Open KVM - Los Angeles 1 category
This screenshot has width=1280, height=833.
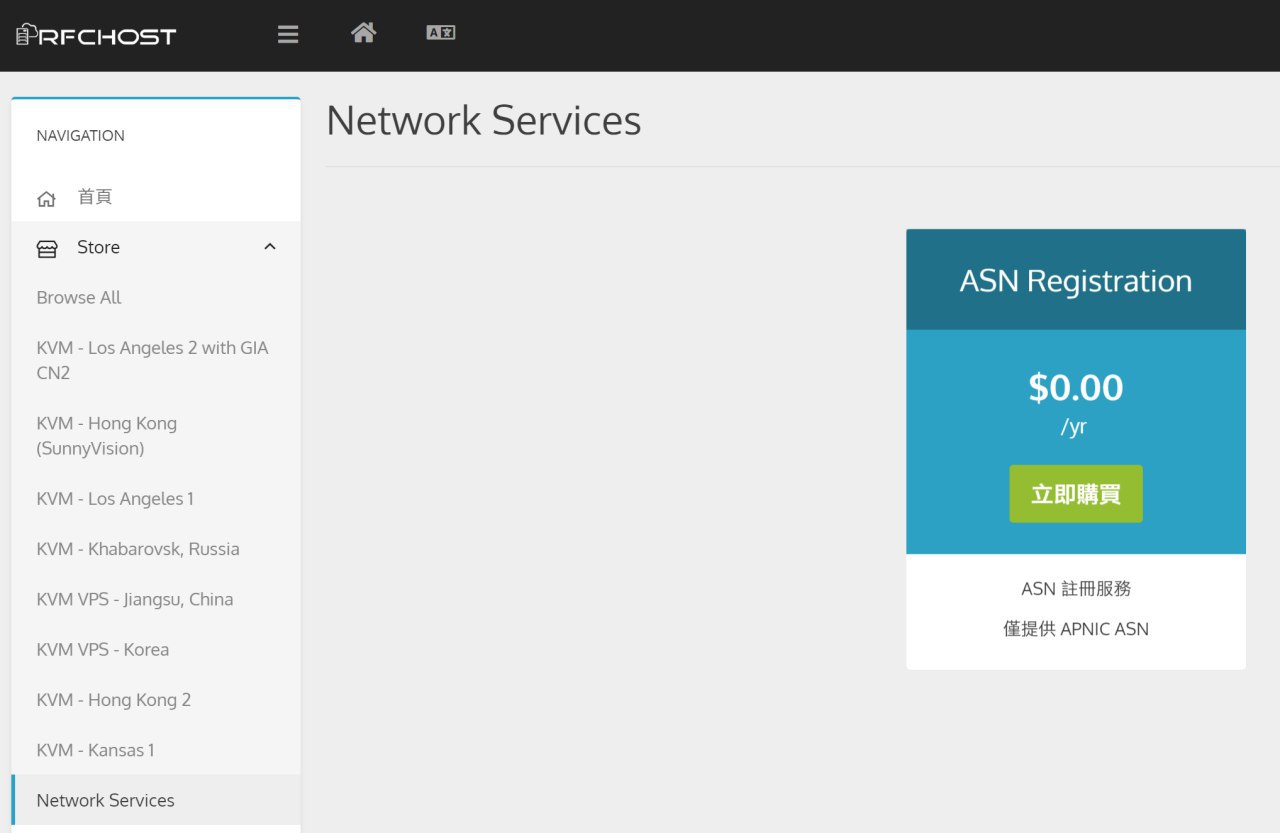point(115,499)
